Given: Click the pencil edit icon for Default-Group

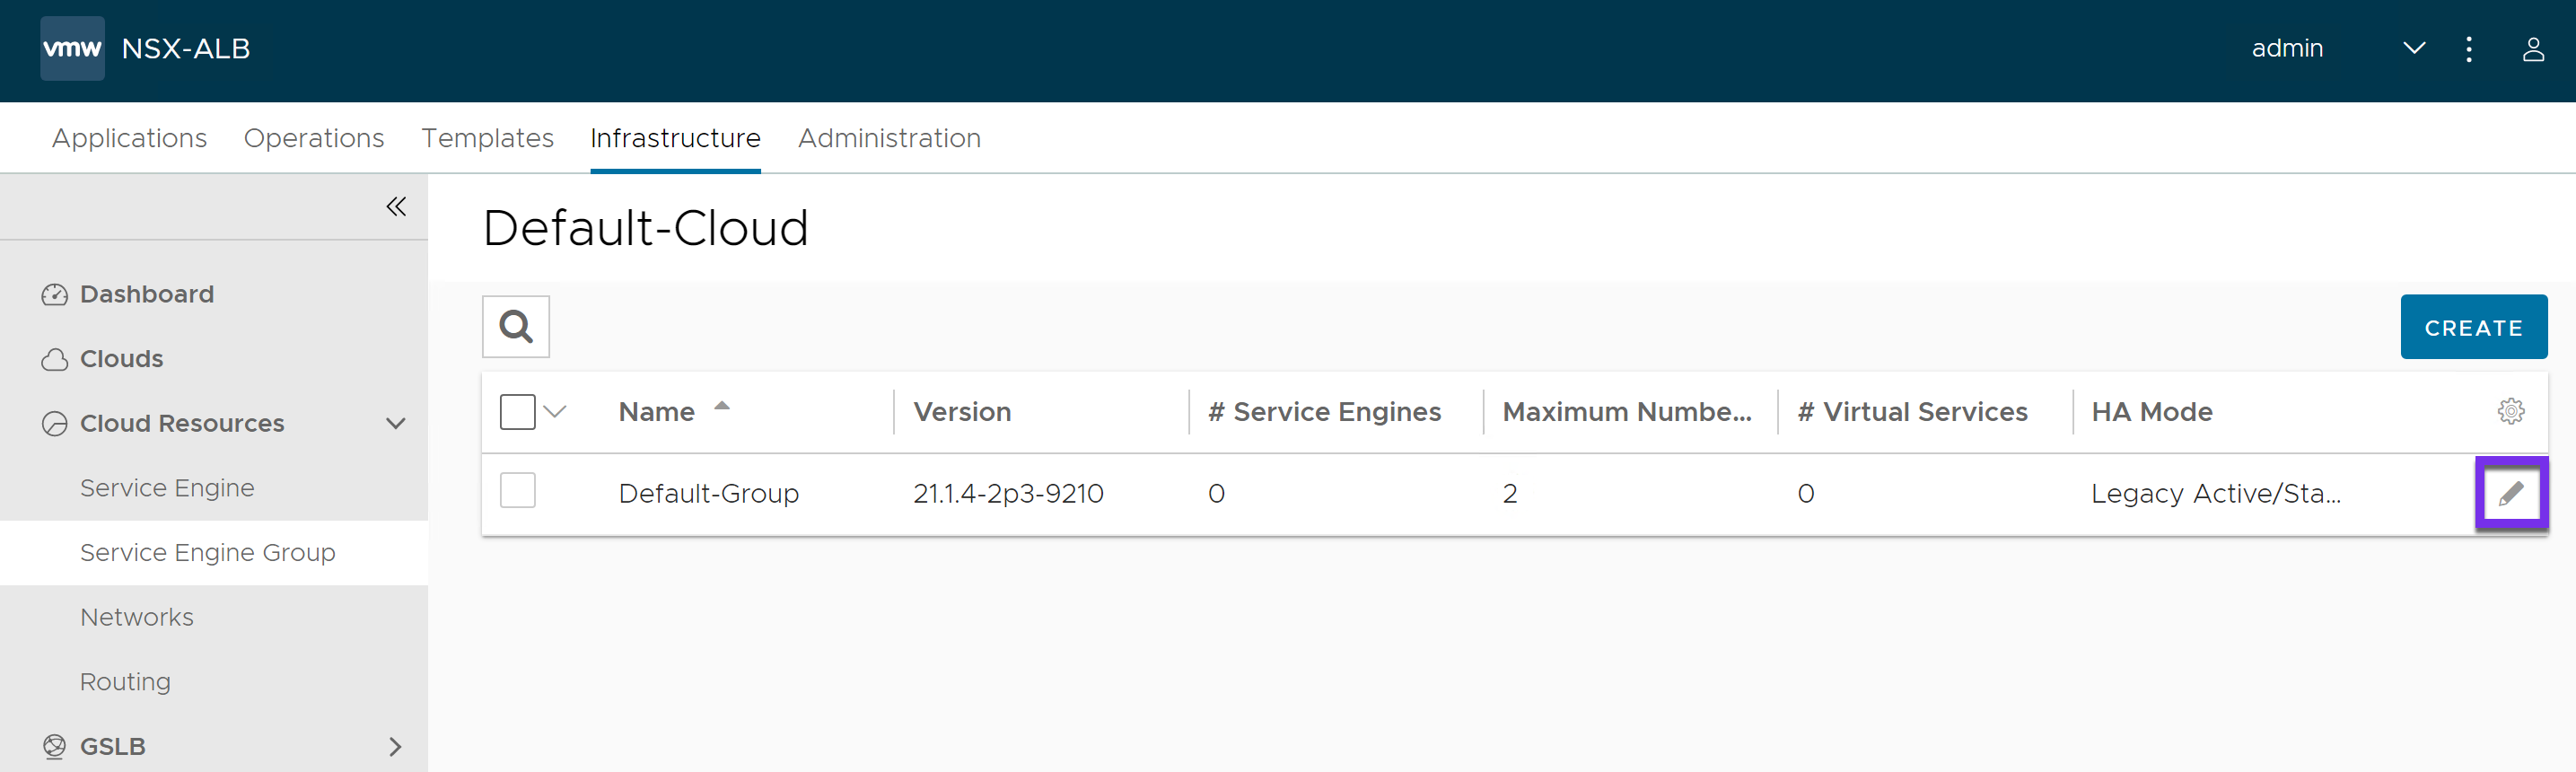Looking at the screenshot, I should coord(2510,493).
